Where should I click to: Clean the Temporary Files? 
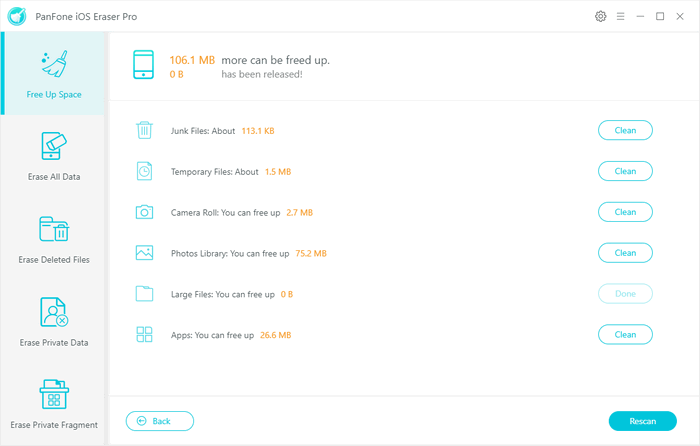(x=625, y=171)
